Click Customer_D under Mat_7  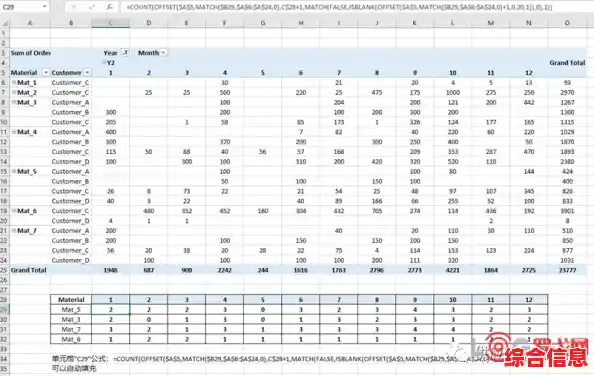pyautogui.click(x=70, y=260)
